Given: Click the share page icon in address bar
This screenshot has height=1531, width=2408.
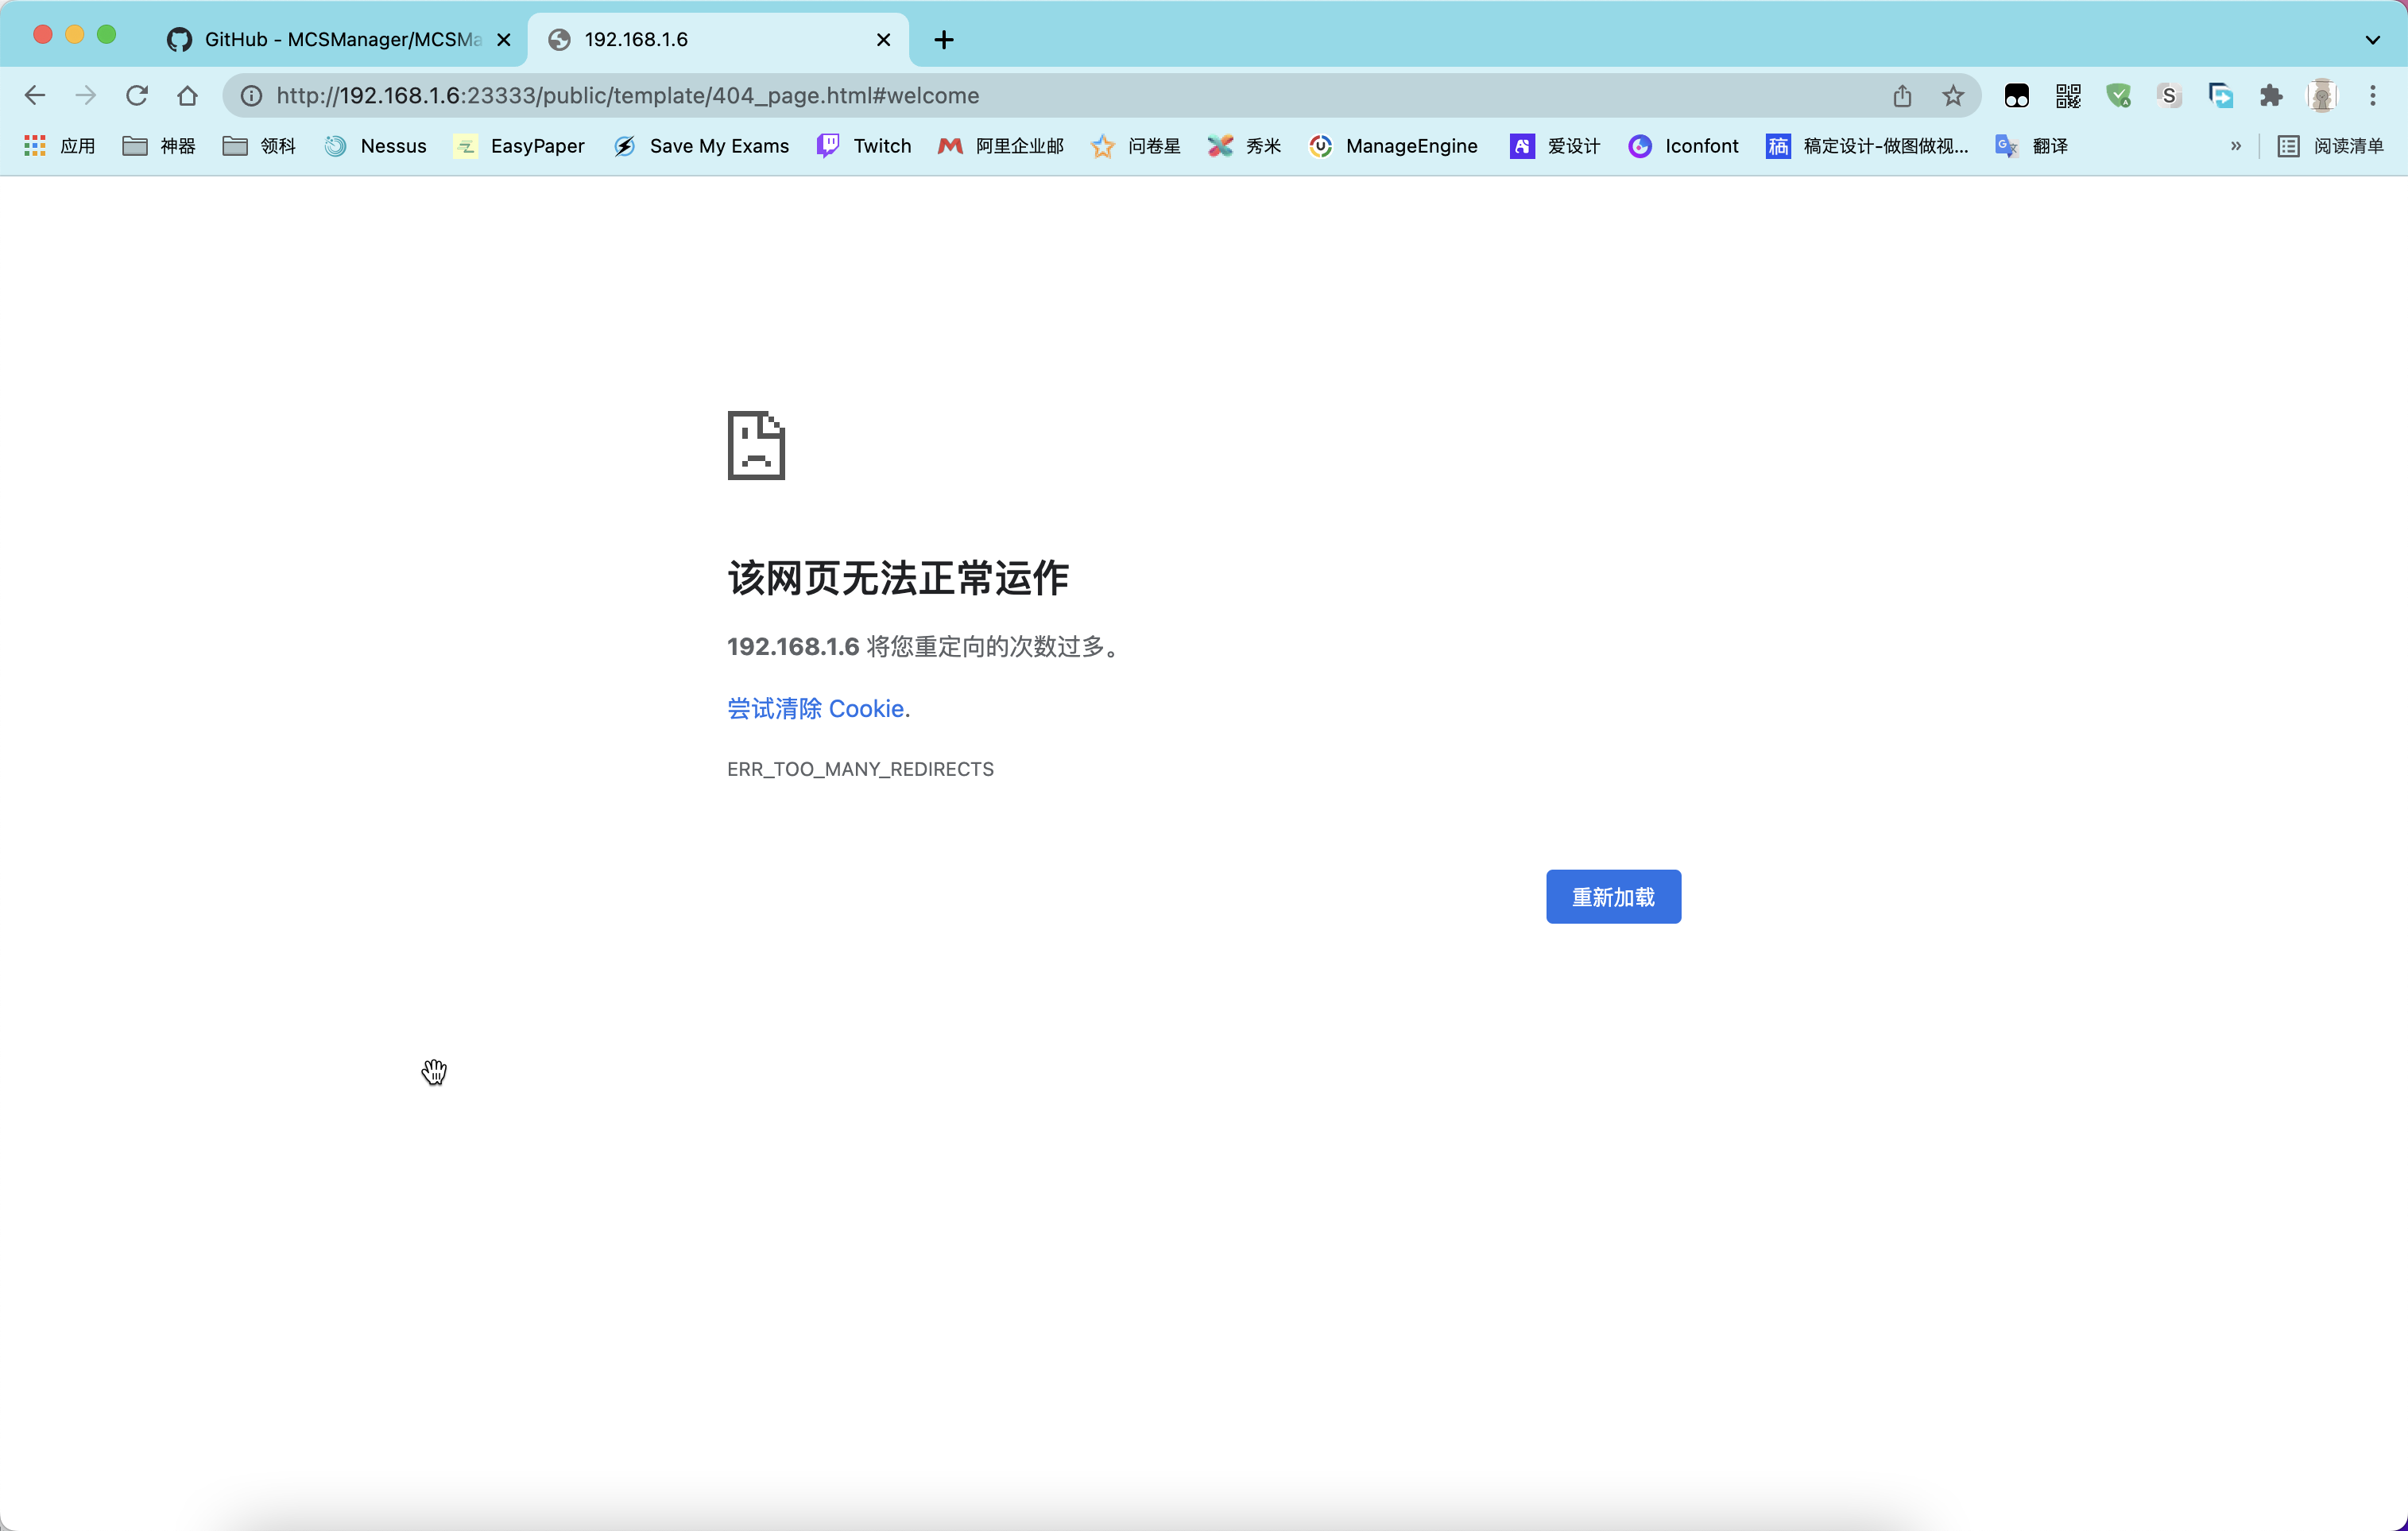Looking at the screenshot, I should click(1901, 95).
